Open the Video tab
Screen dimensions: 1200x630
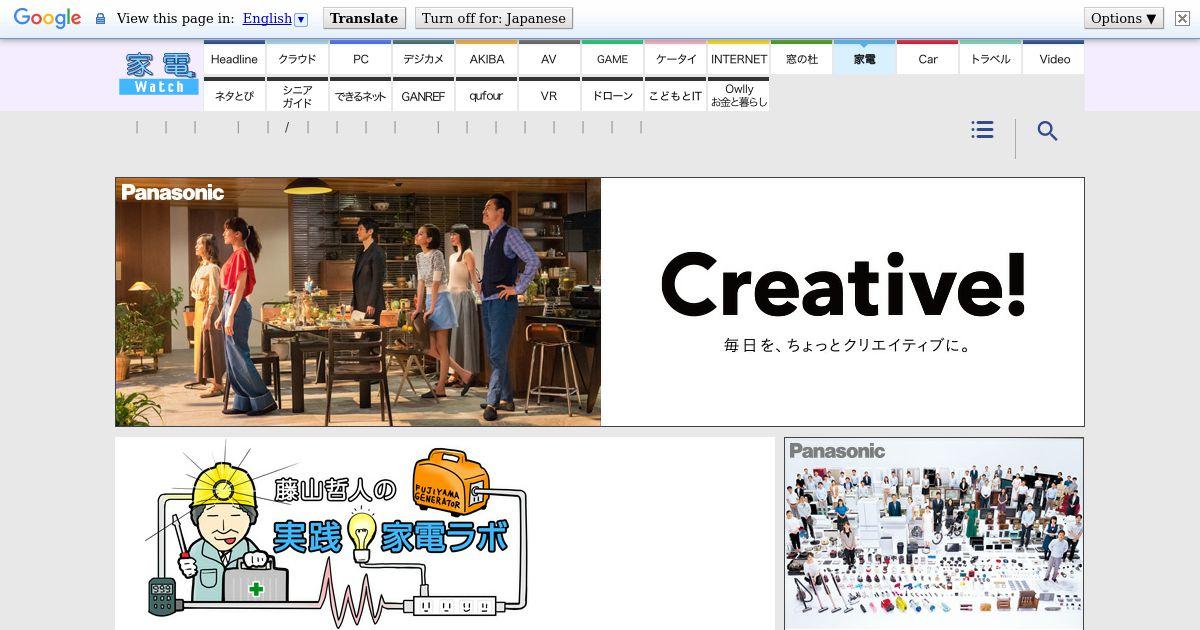tap(1054, 58)
